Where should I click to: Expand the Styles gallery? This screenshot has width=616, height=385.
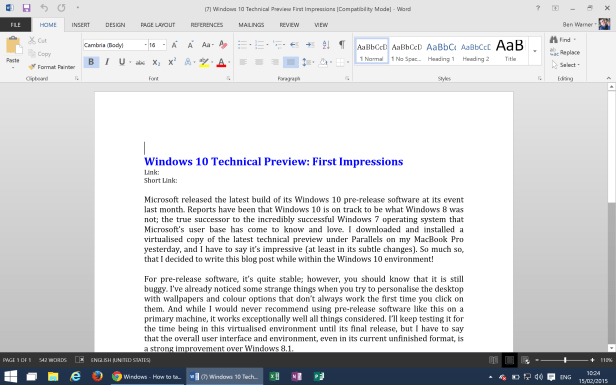tap(535, 51)
